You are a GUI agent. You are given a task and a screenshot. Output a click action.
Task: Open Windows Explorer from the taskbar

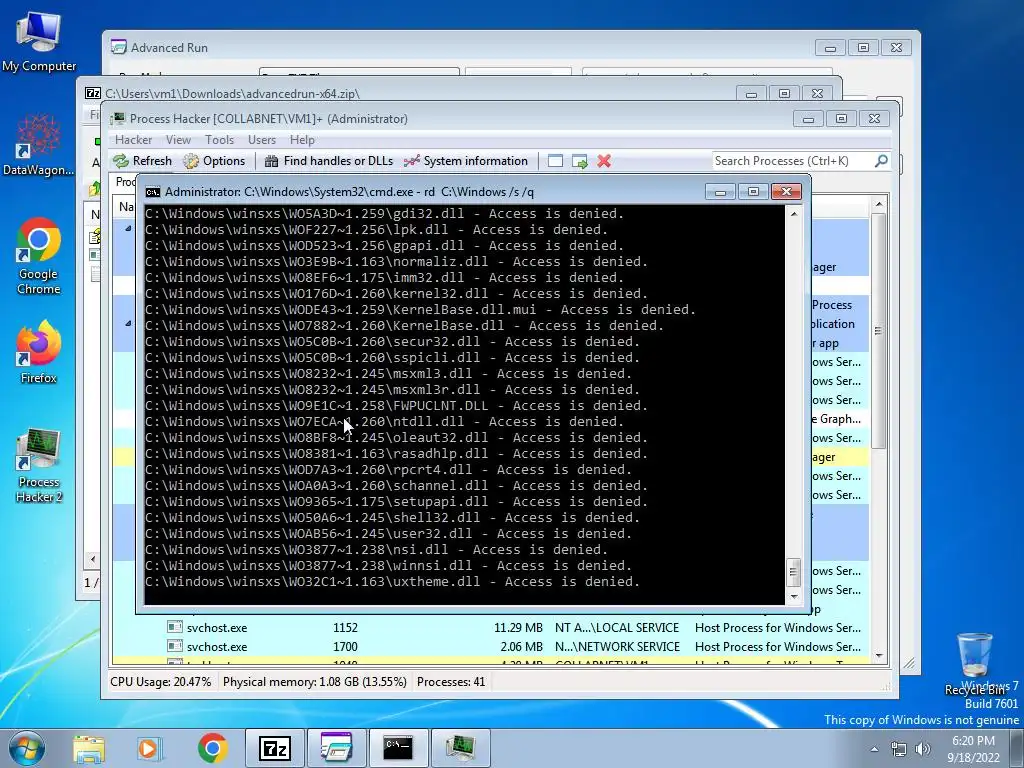coord(89,748)
